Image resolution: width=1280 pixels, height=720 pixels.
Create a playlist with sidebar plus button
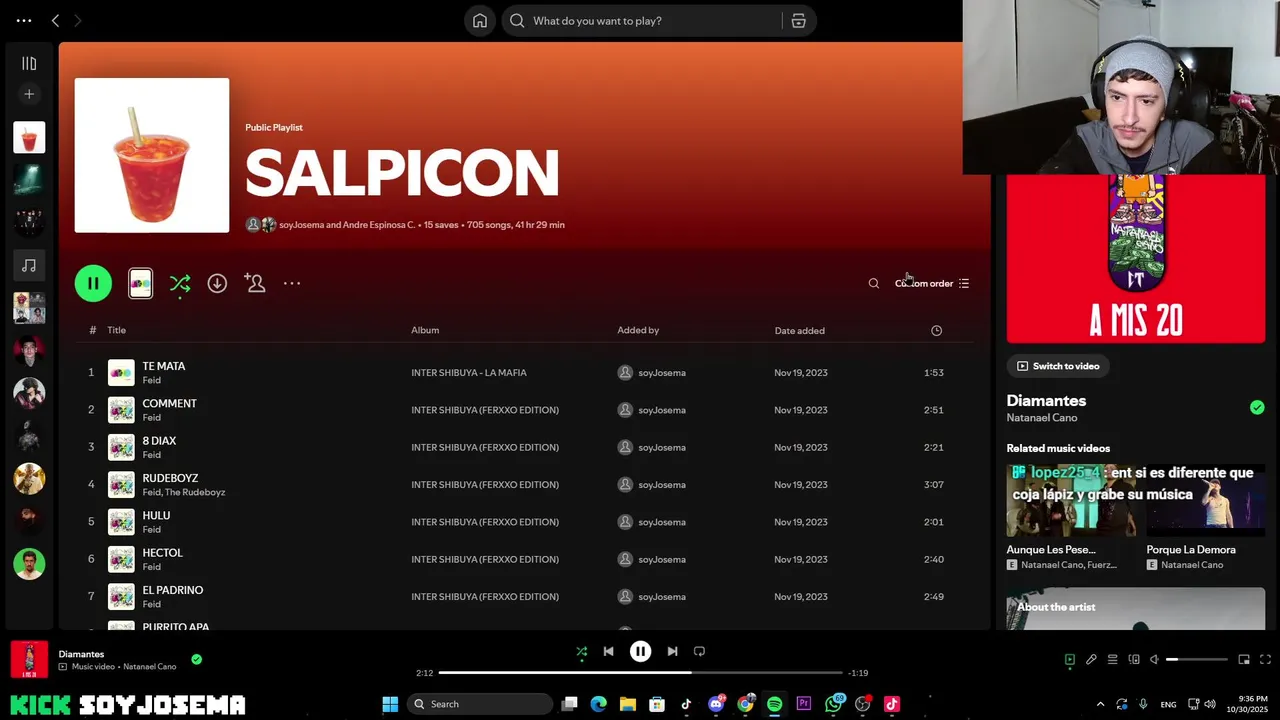tap(29, 94)
